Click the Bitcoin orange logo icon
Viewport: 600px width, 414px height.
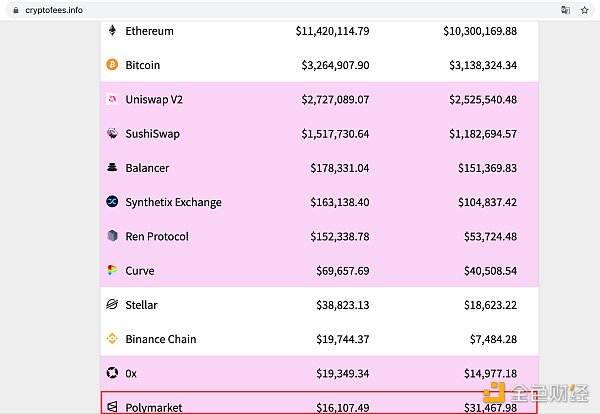point(112,65)
